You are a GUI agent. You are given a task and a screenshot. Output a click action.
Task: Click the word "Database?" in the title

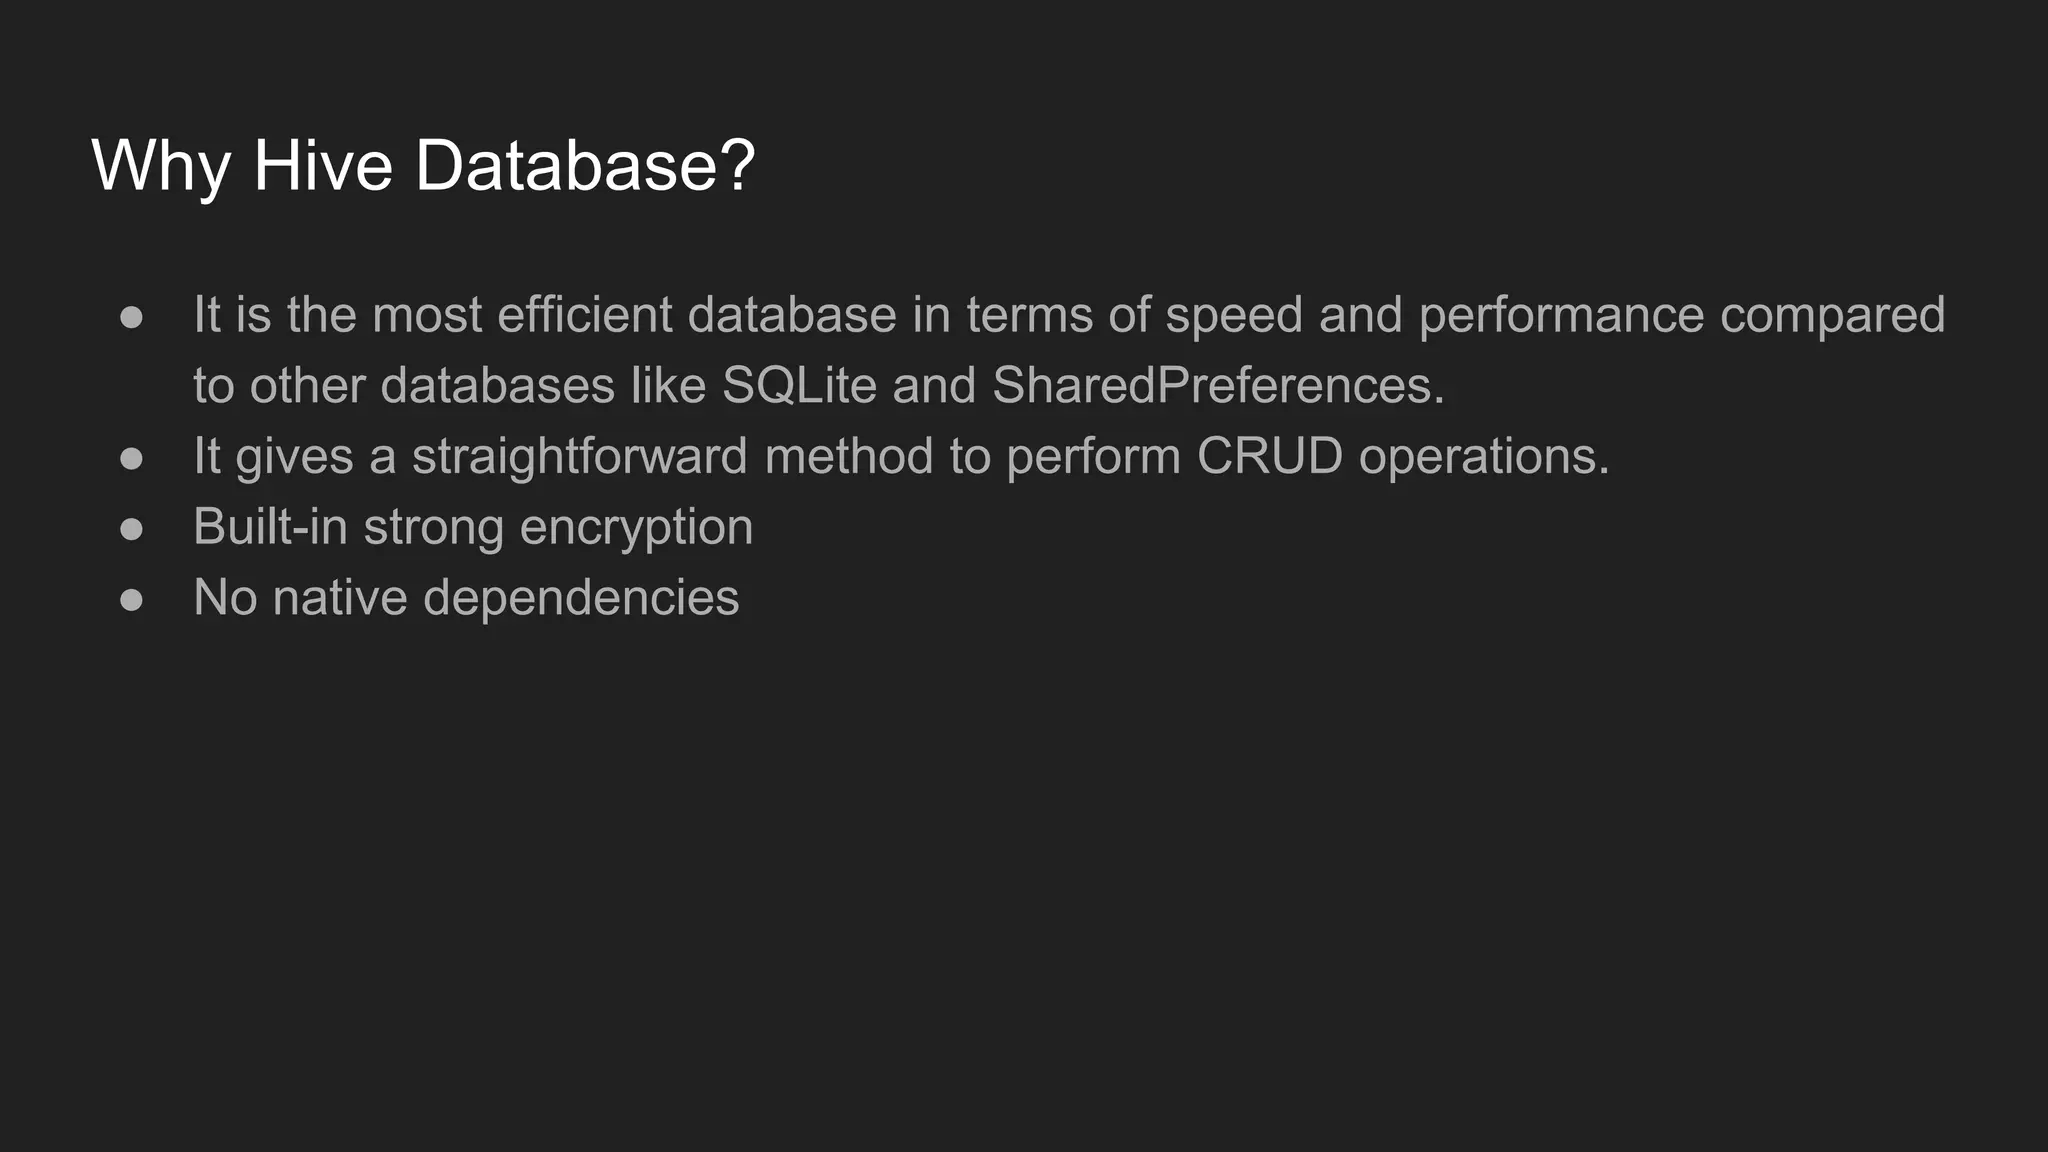(x=585, y=165)
